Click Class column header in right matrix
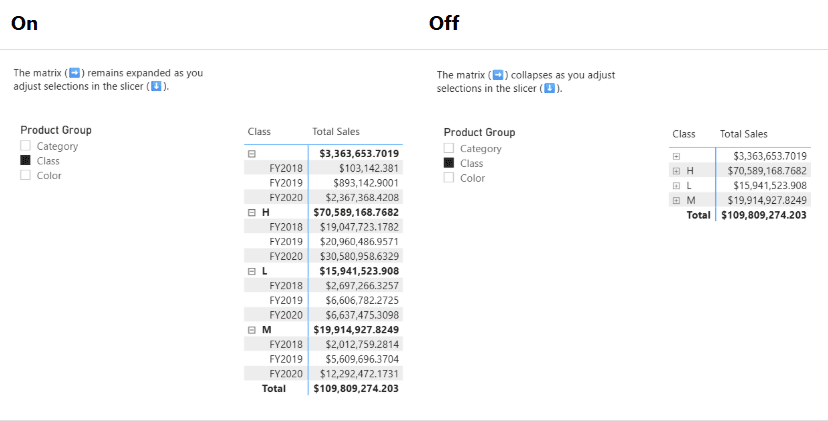 [684, 134]
